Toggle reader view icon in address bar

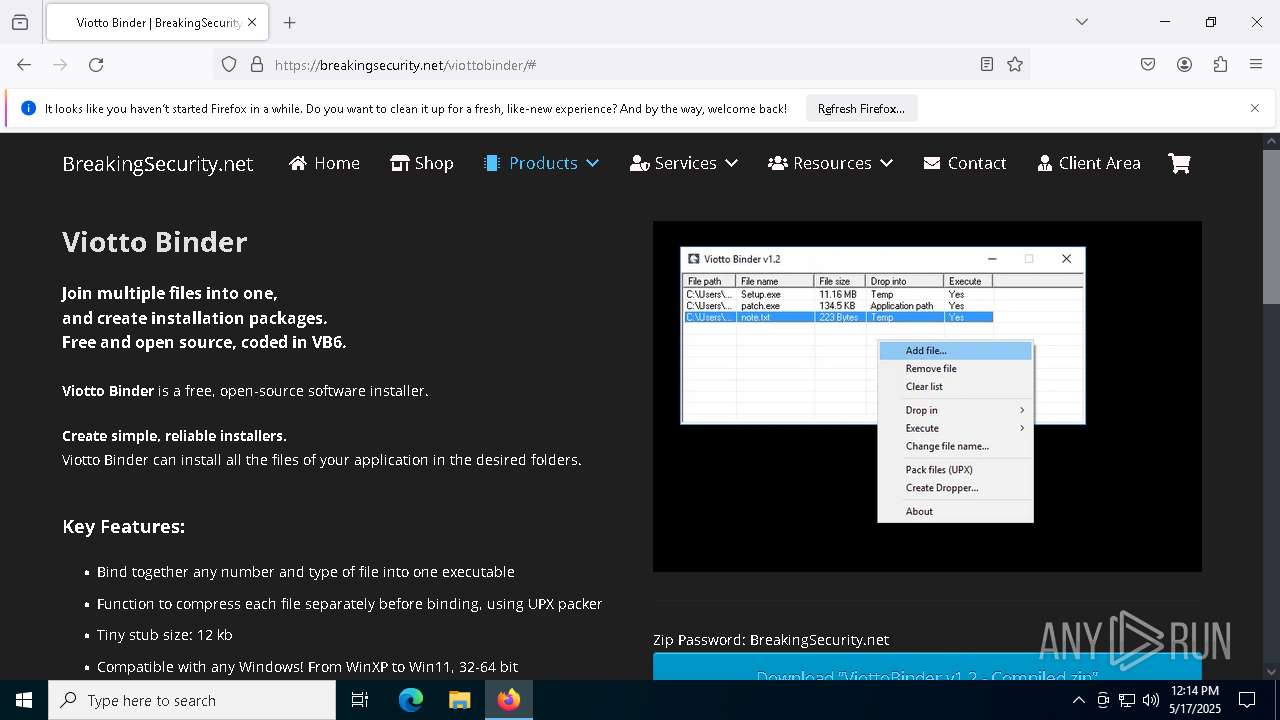tap(987, 64)
